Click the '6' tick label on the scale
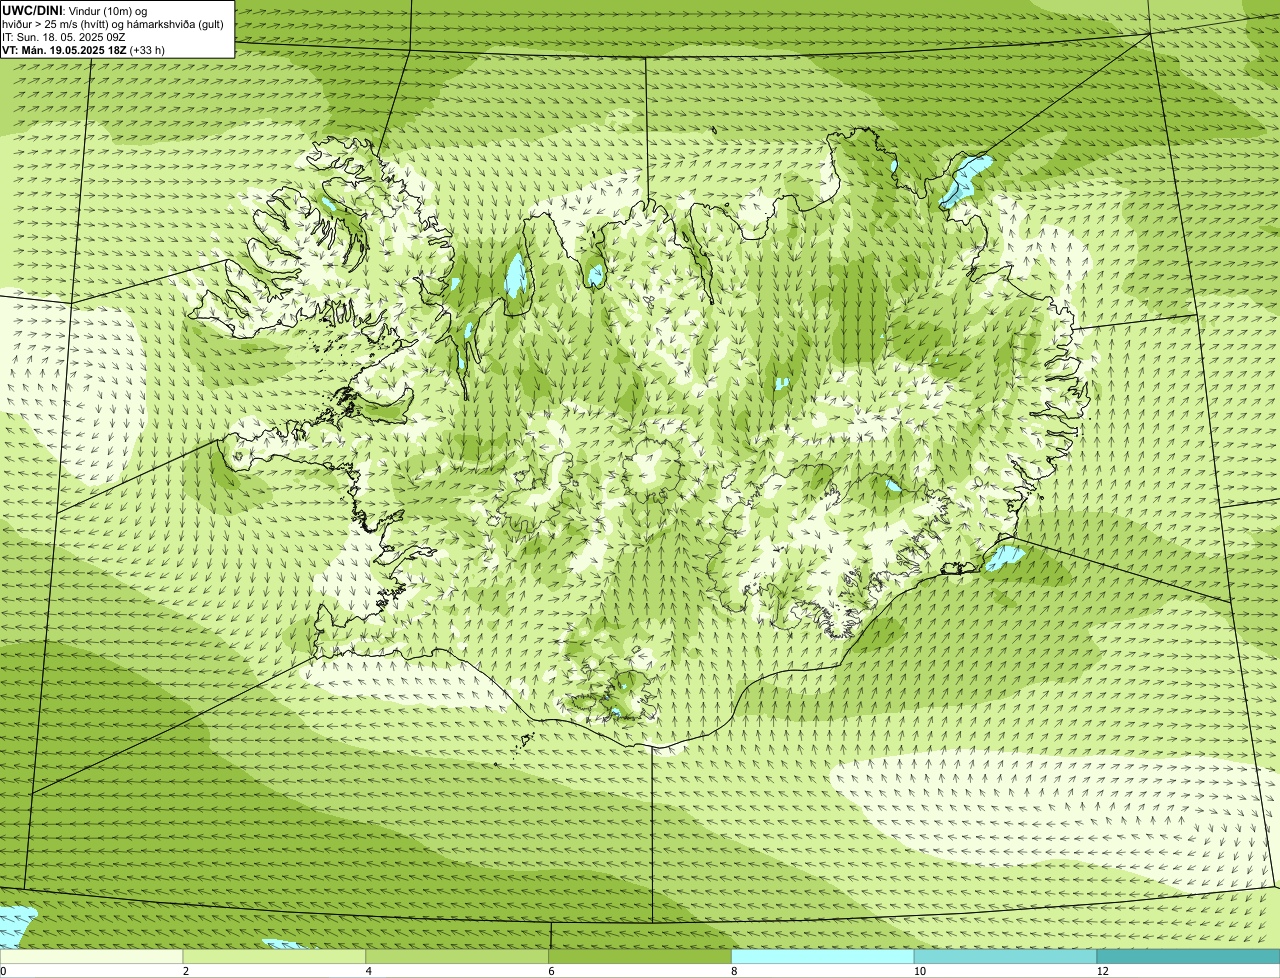The height and width of the screenshot is (978, 1280). 552,971
